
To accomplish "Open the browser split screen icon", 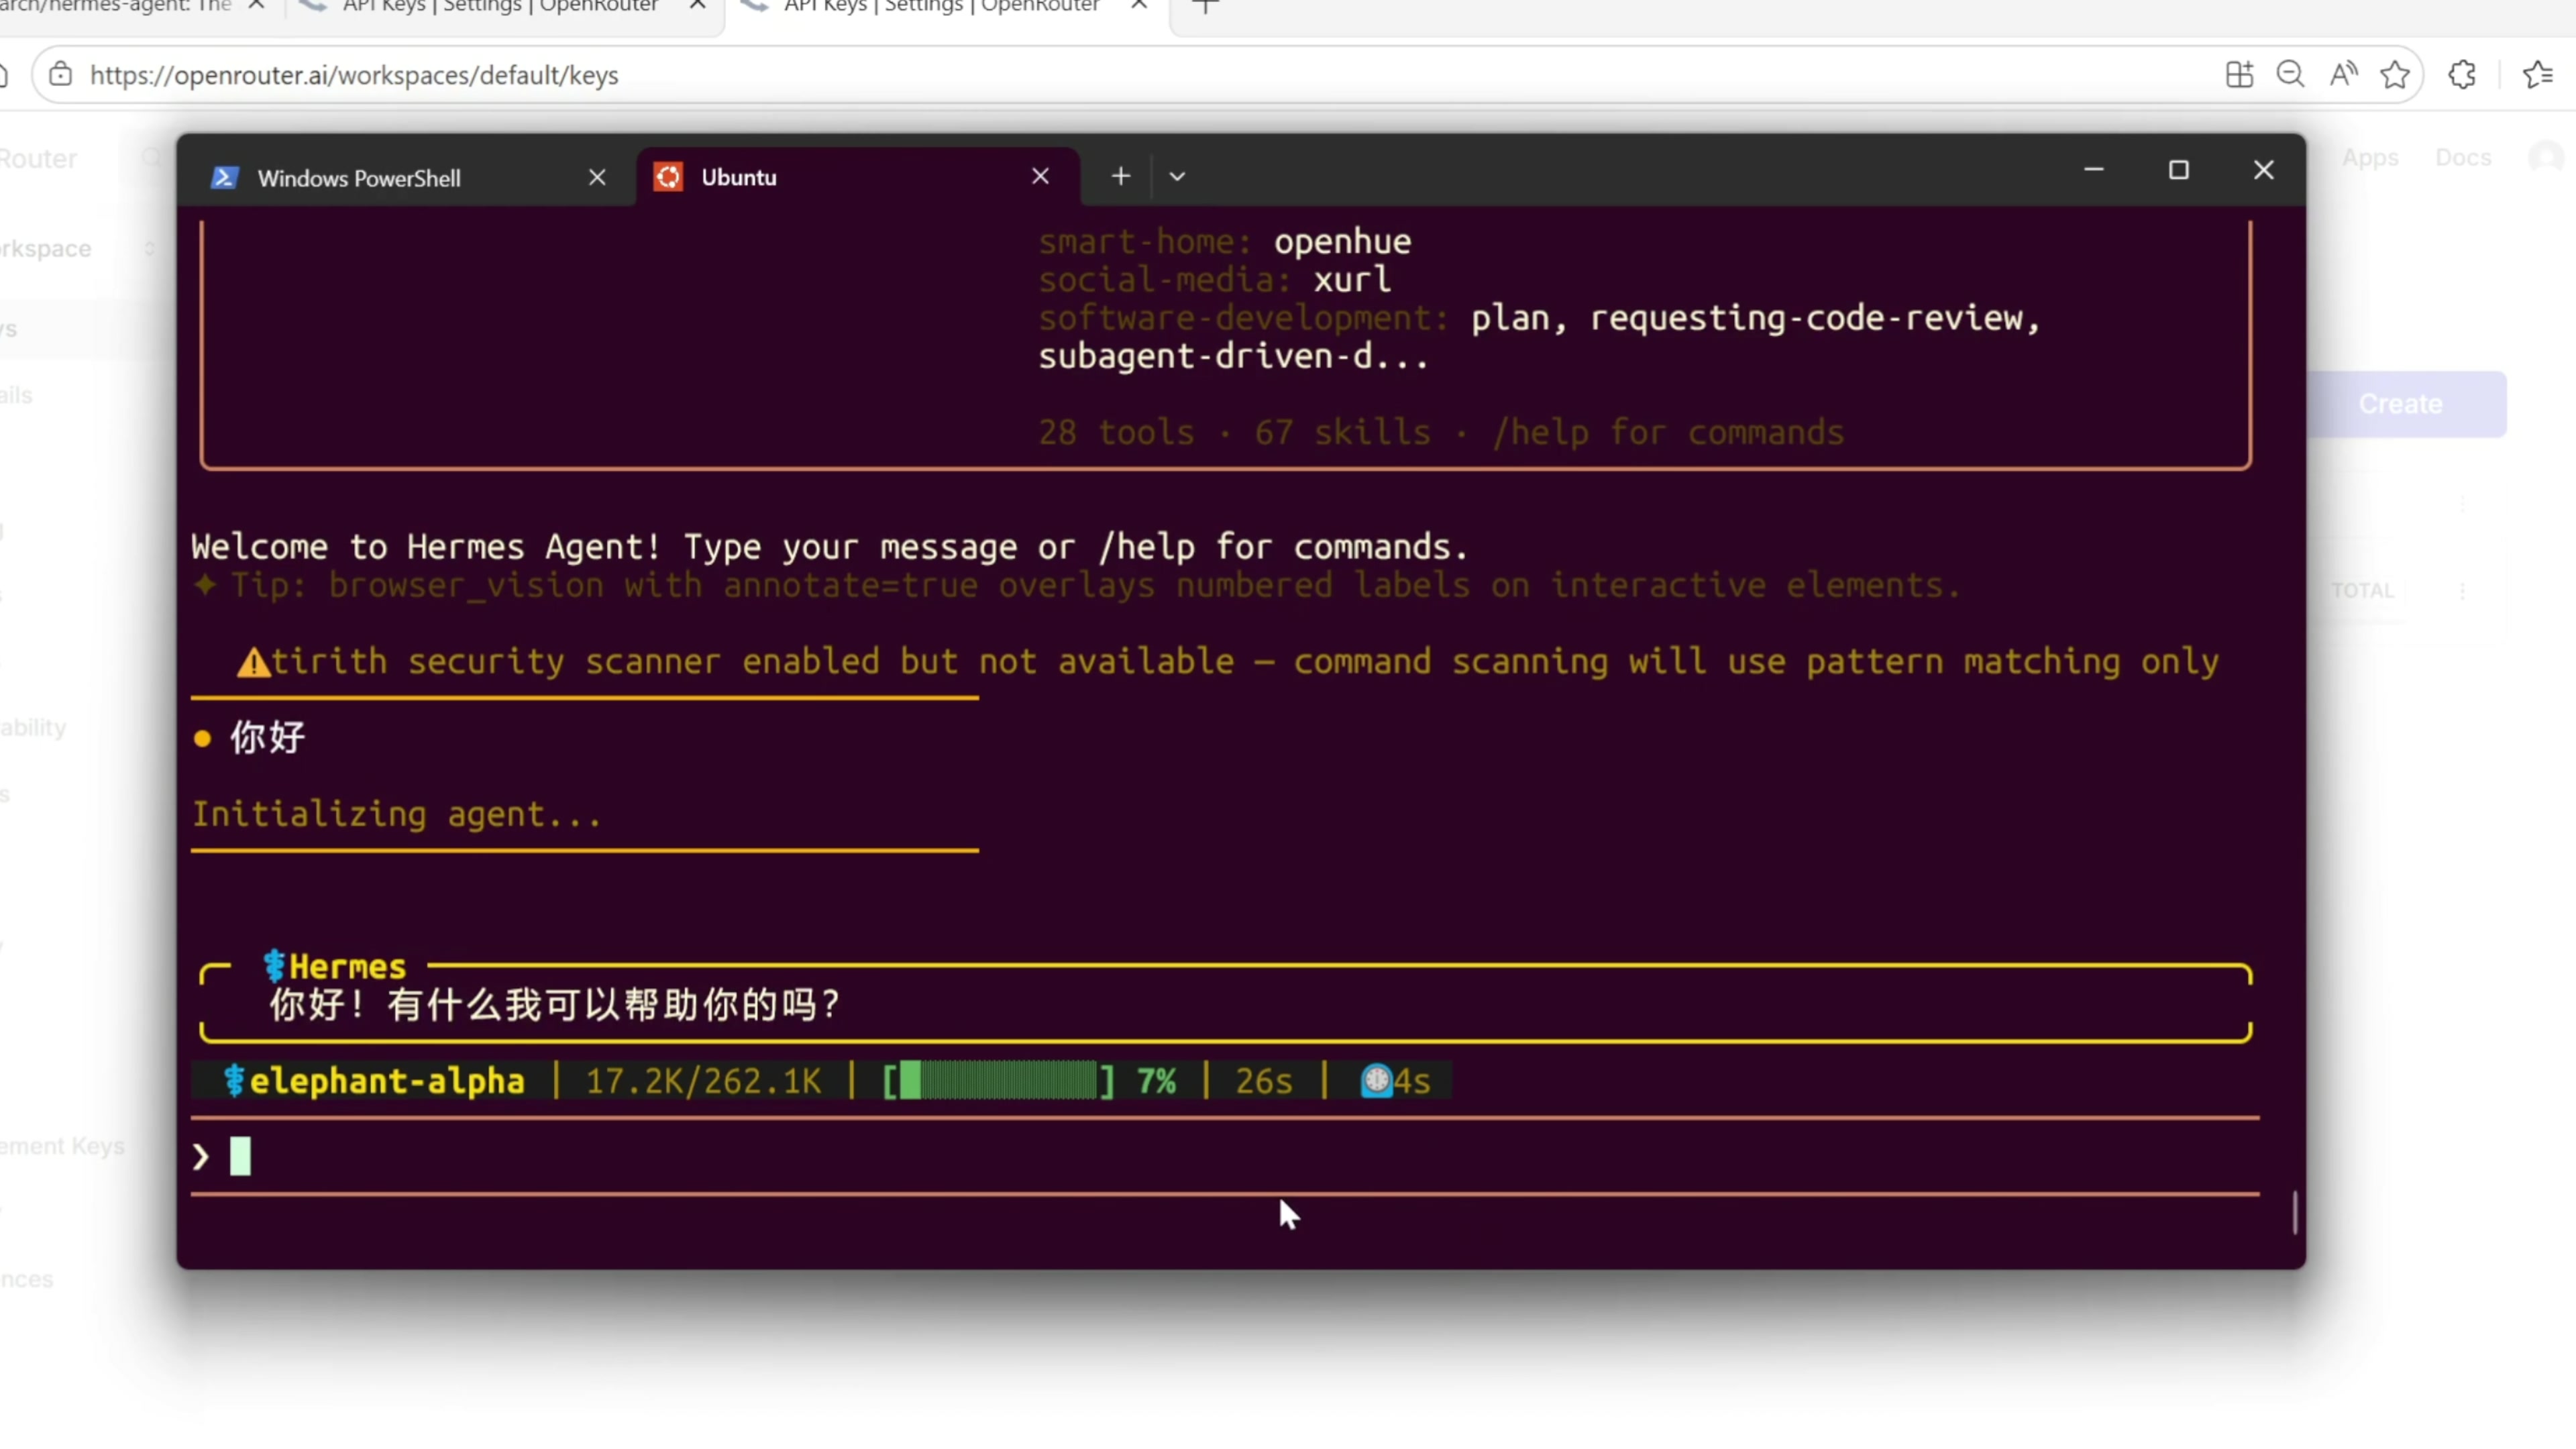I will click(2239, 75).
